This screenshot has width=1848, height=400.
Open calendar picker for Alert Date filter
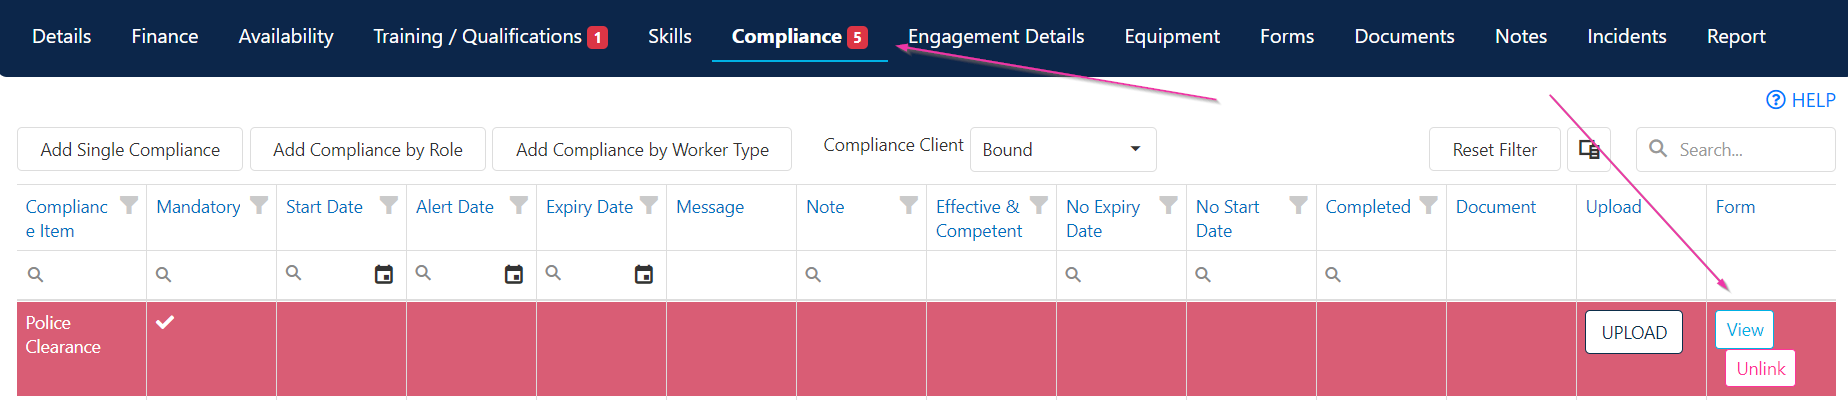[x=514, y=274]
